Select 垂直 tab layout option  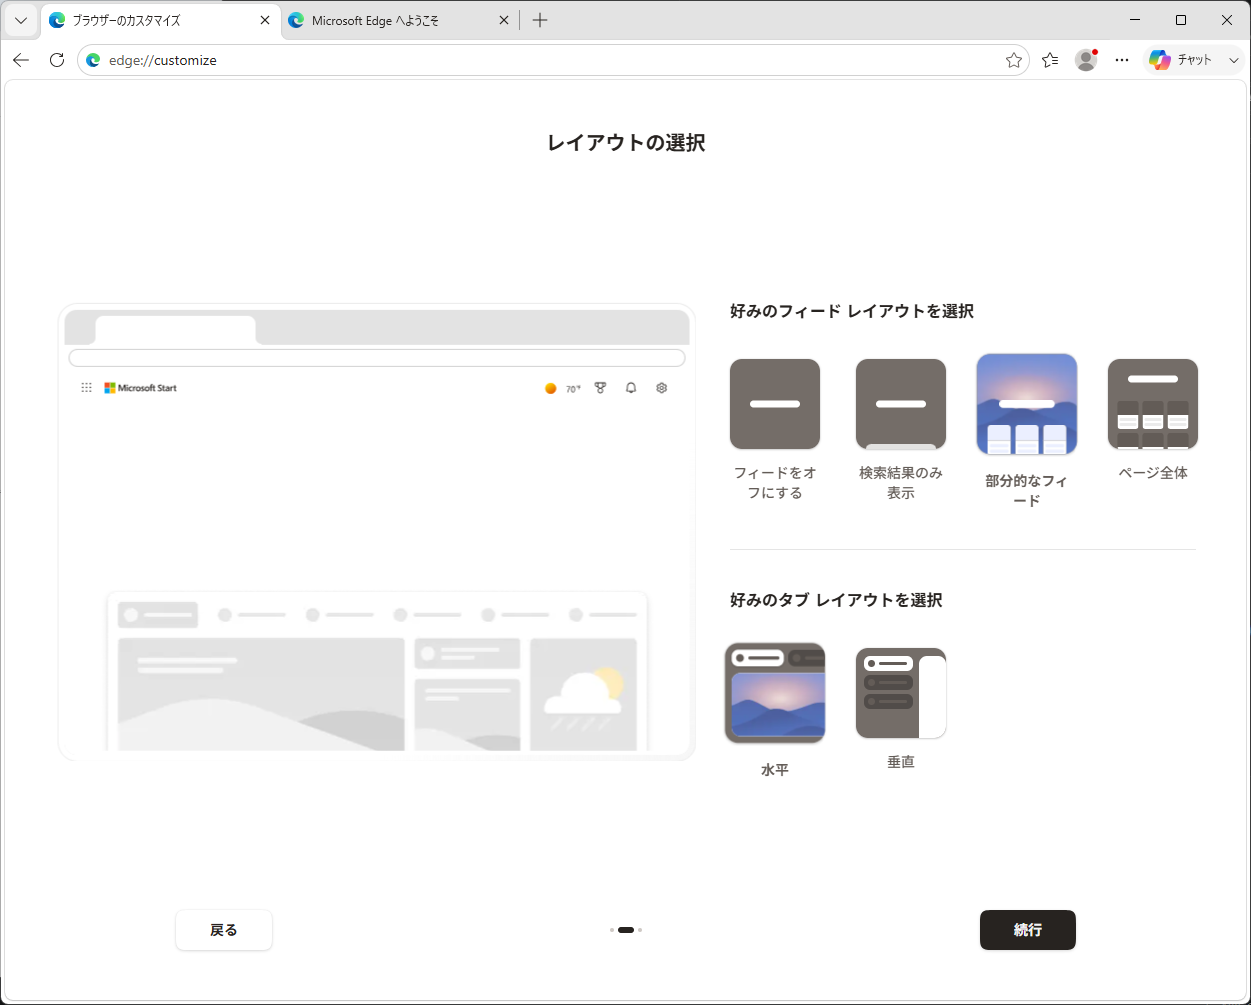click(901, 693)
